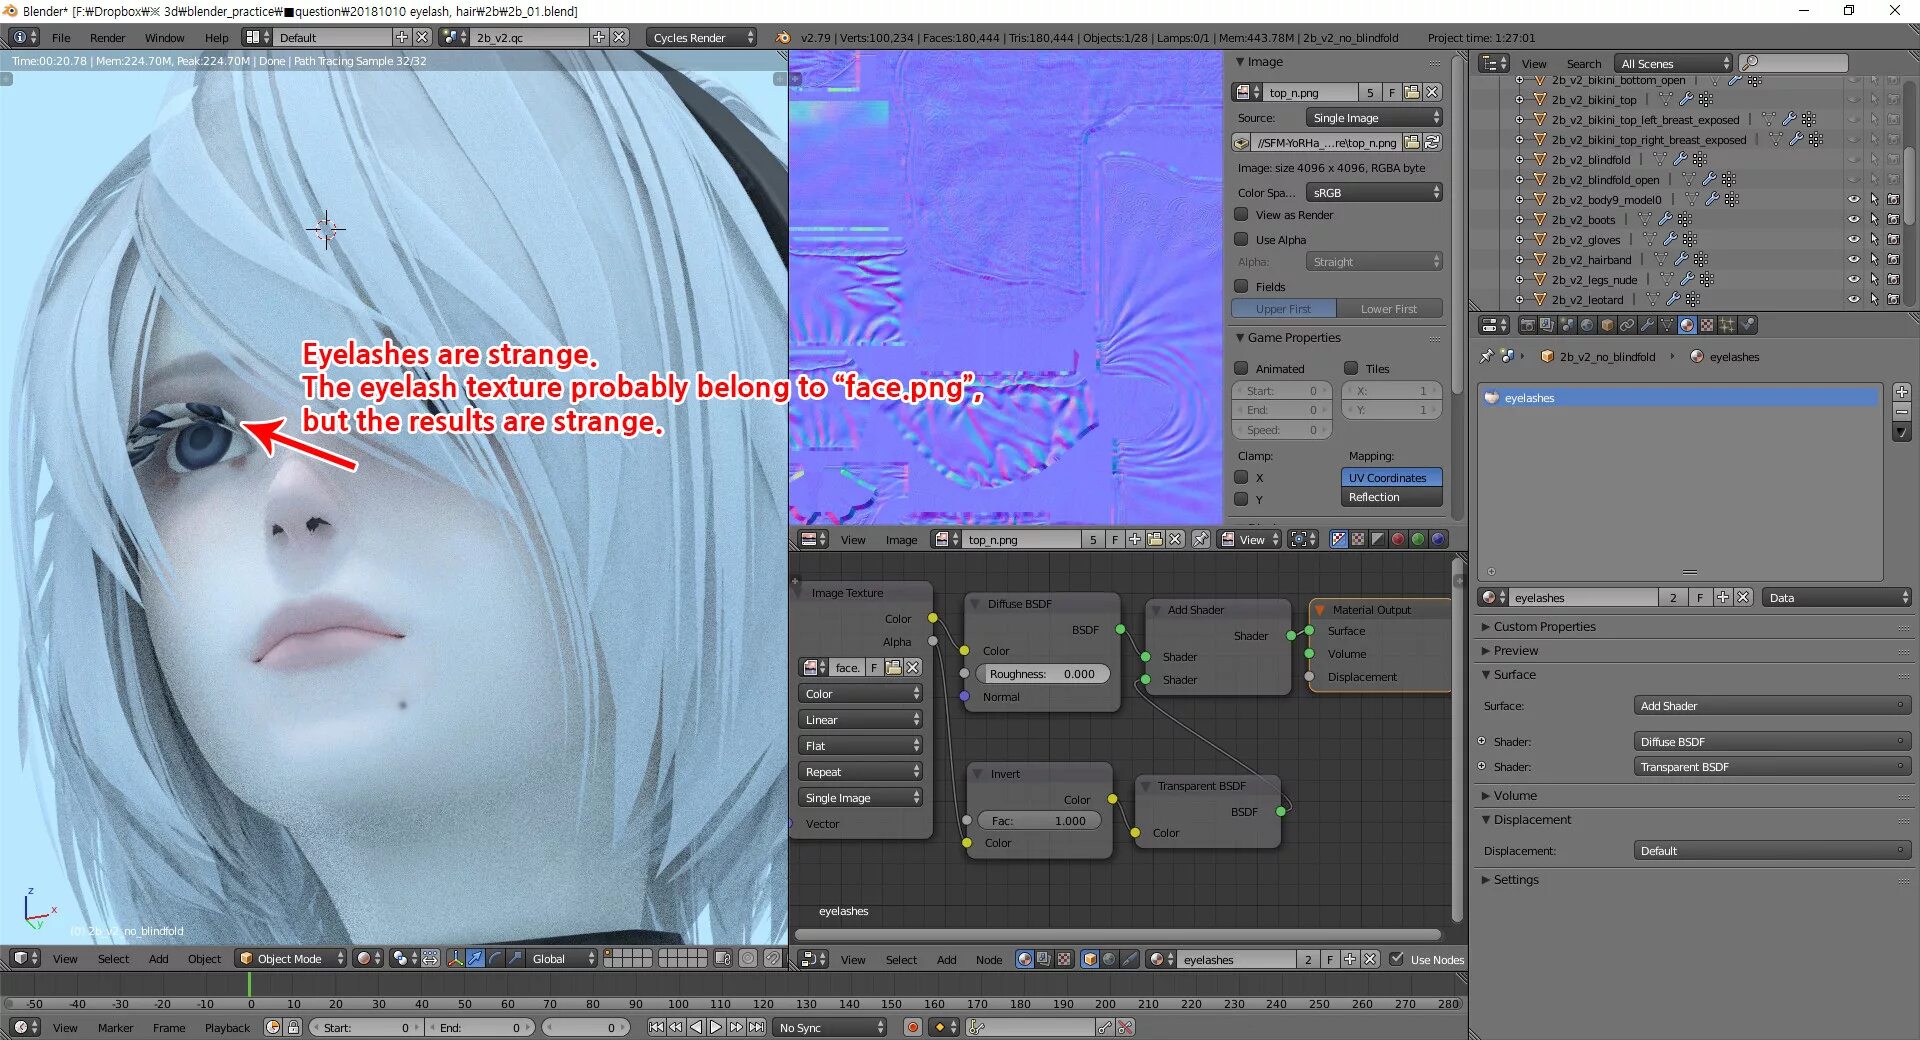Screen dimensions: 1920x1040
Task: Open the Node menu in node editor
Action: (988, 960)
